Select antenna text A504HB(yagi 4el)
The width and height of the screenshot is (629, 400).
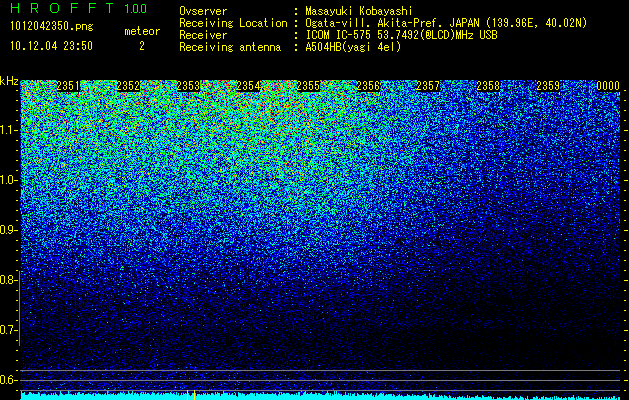coord(353,47)
